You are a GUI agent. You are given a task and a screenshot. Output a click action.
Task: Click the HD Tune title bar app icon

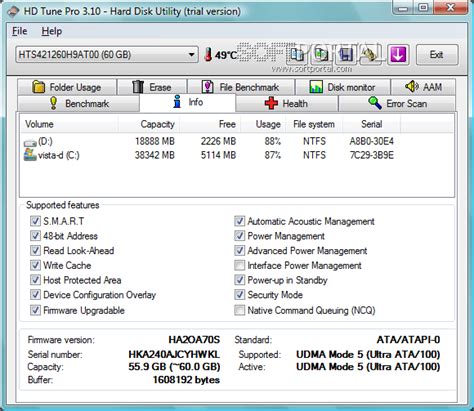(x=13, y=11)
